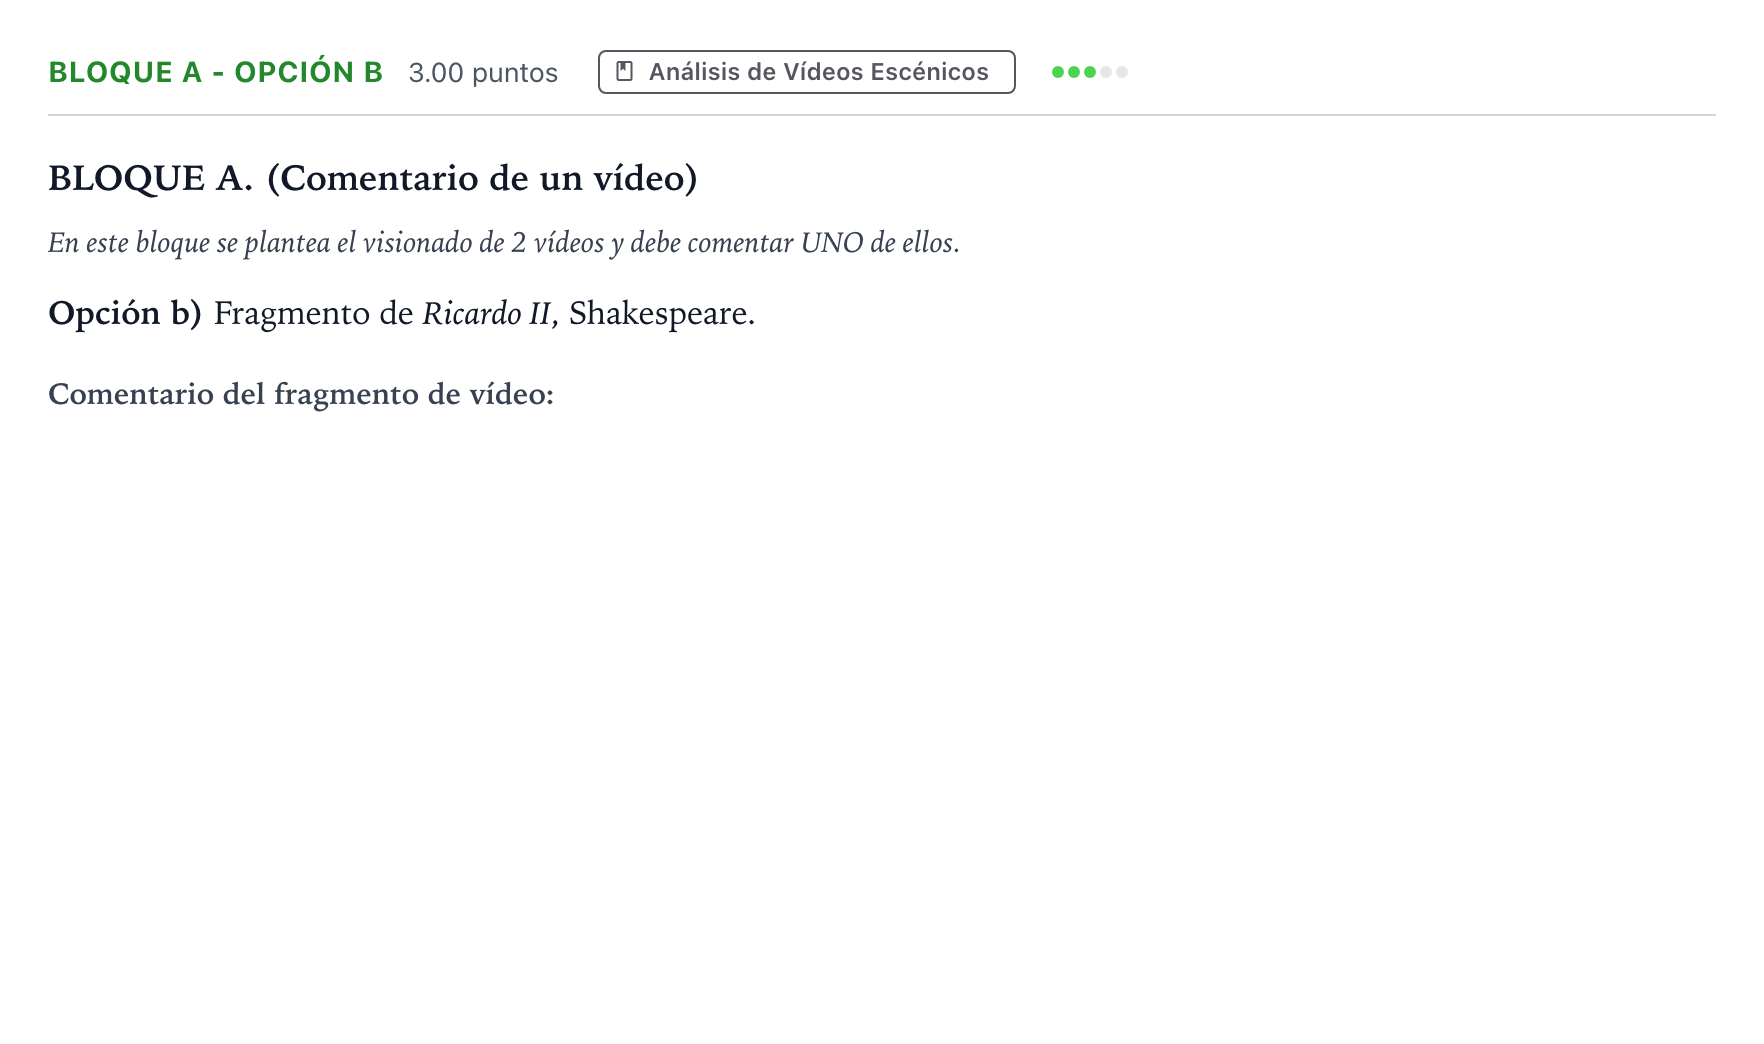Click the word UNO in the instruction
1764x1044 pixels.
[x=832, y=243]
